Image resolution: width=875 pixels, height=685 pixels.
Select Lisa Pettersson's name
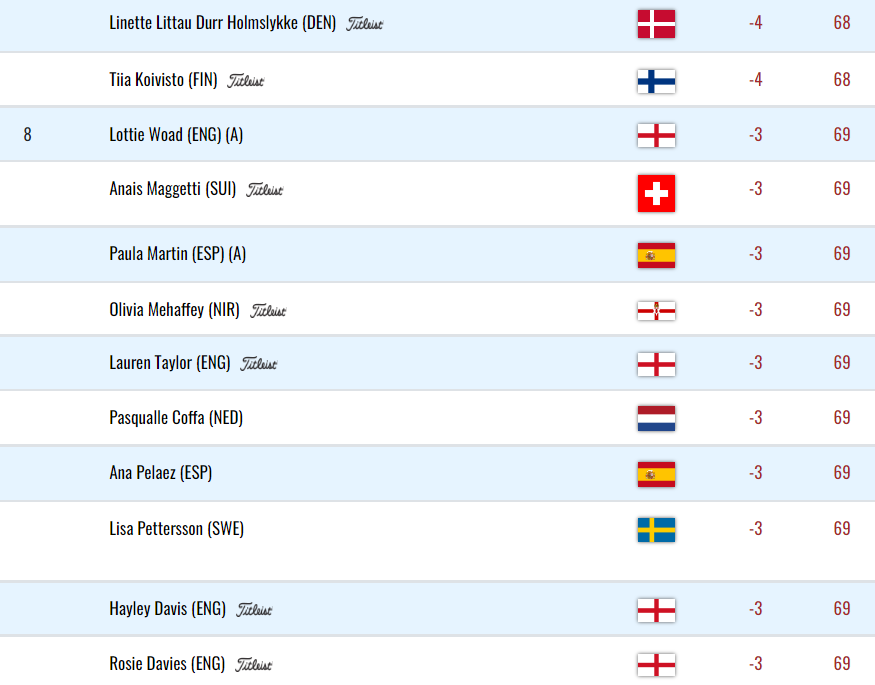click(176, 529)
